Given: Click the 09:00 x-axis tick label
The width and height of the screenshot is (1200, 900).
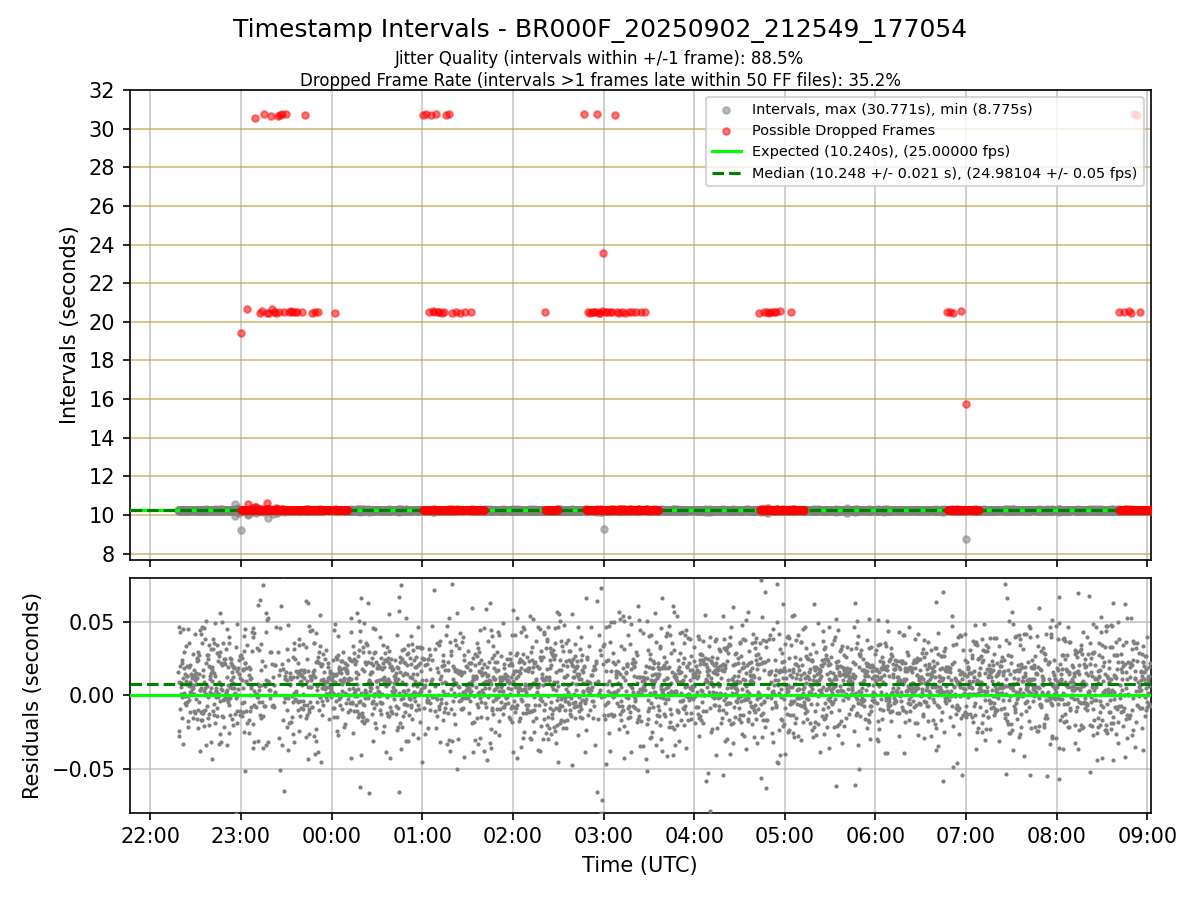Looking at the screenshot, I should tap(1147, 837).
